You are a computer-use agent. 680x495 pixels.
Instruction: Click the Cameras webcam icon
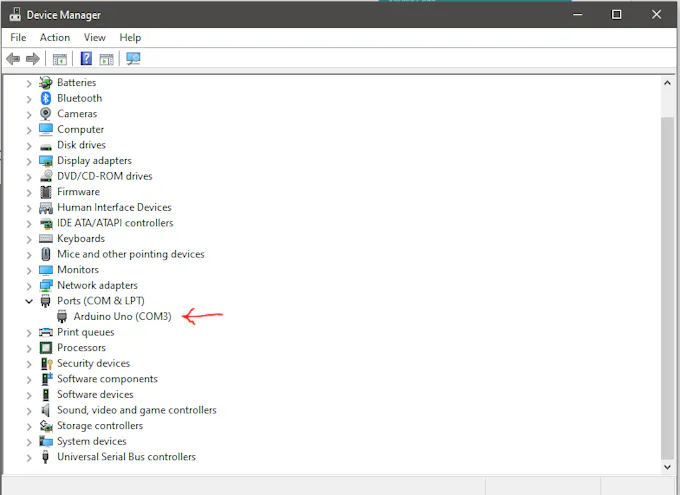point(46,114)
